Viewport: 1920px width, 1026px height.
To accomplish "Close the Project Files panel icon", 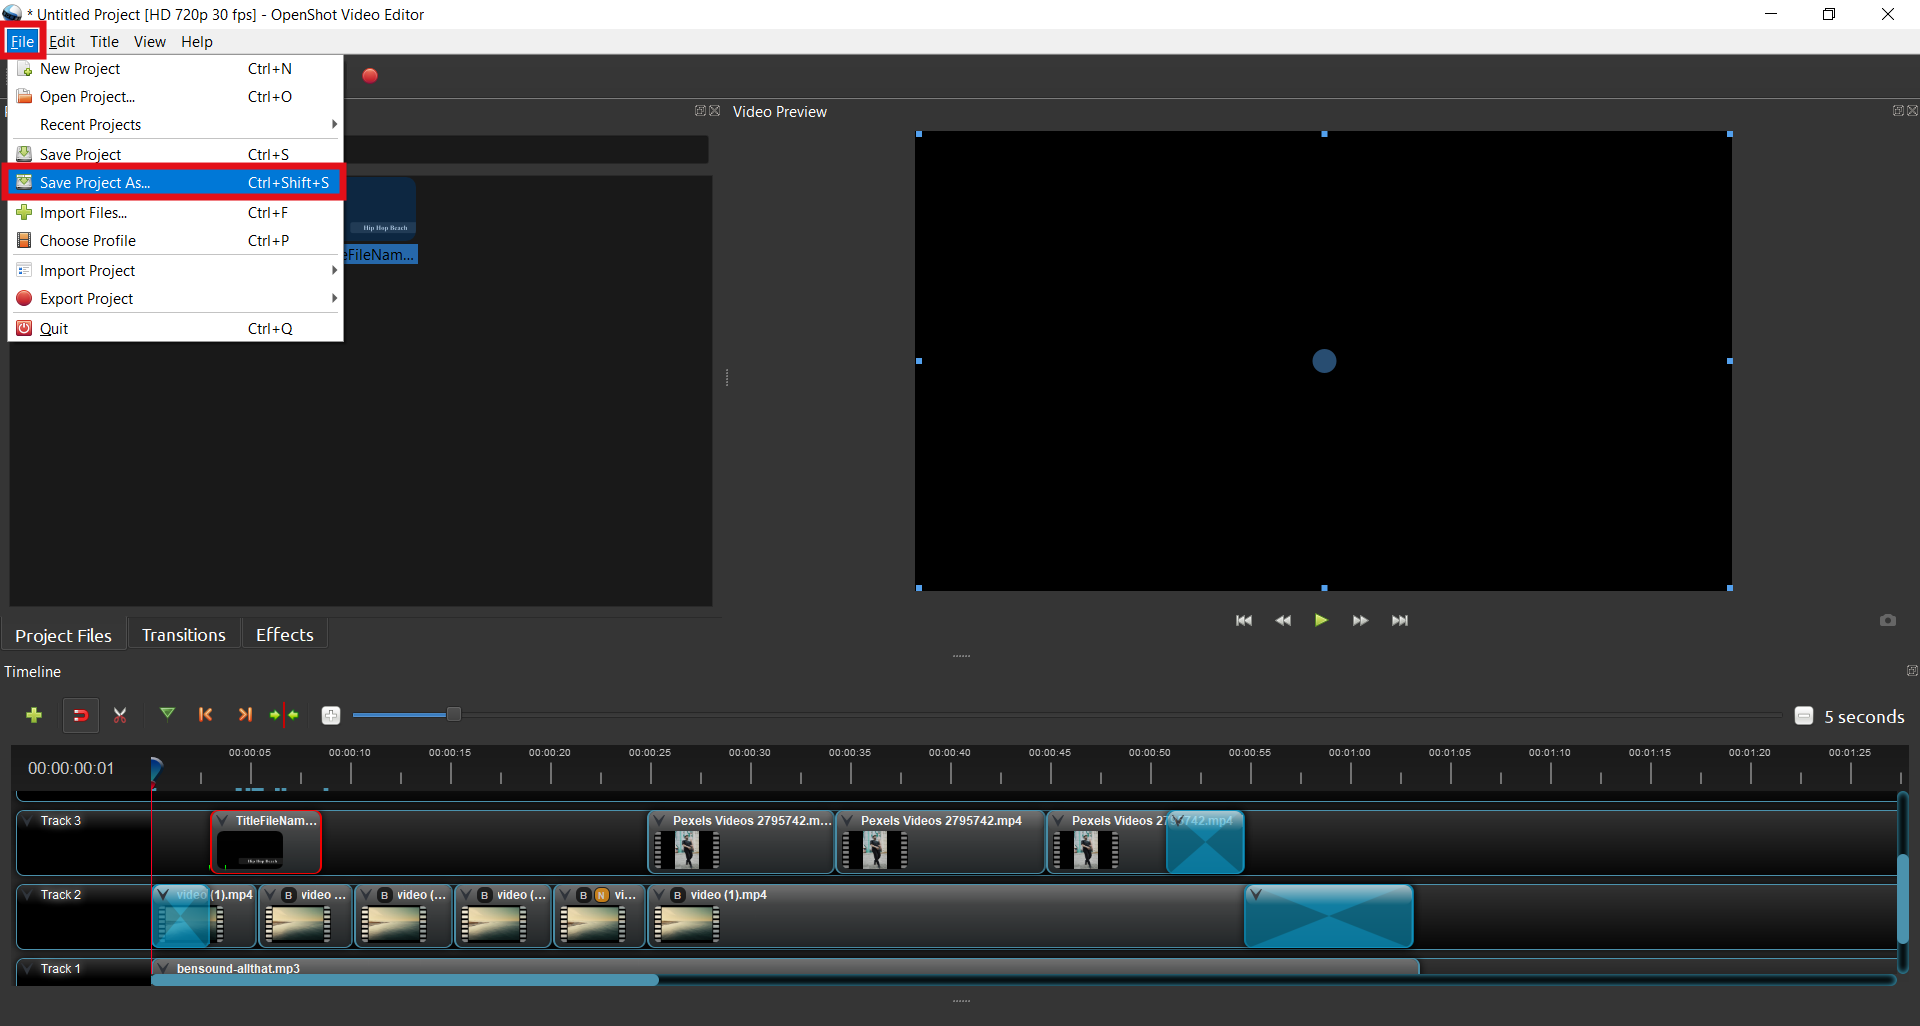I will (x=714, y=111).
